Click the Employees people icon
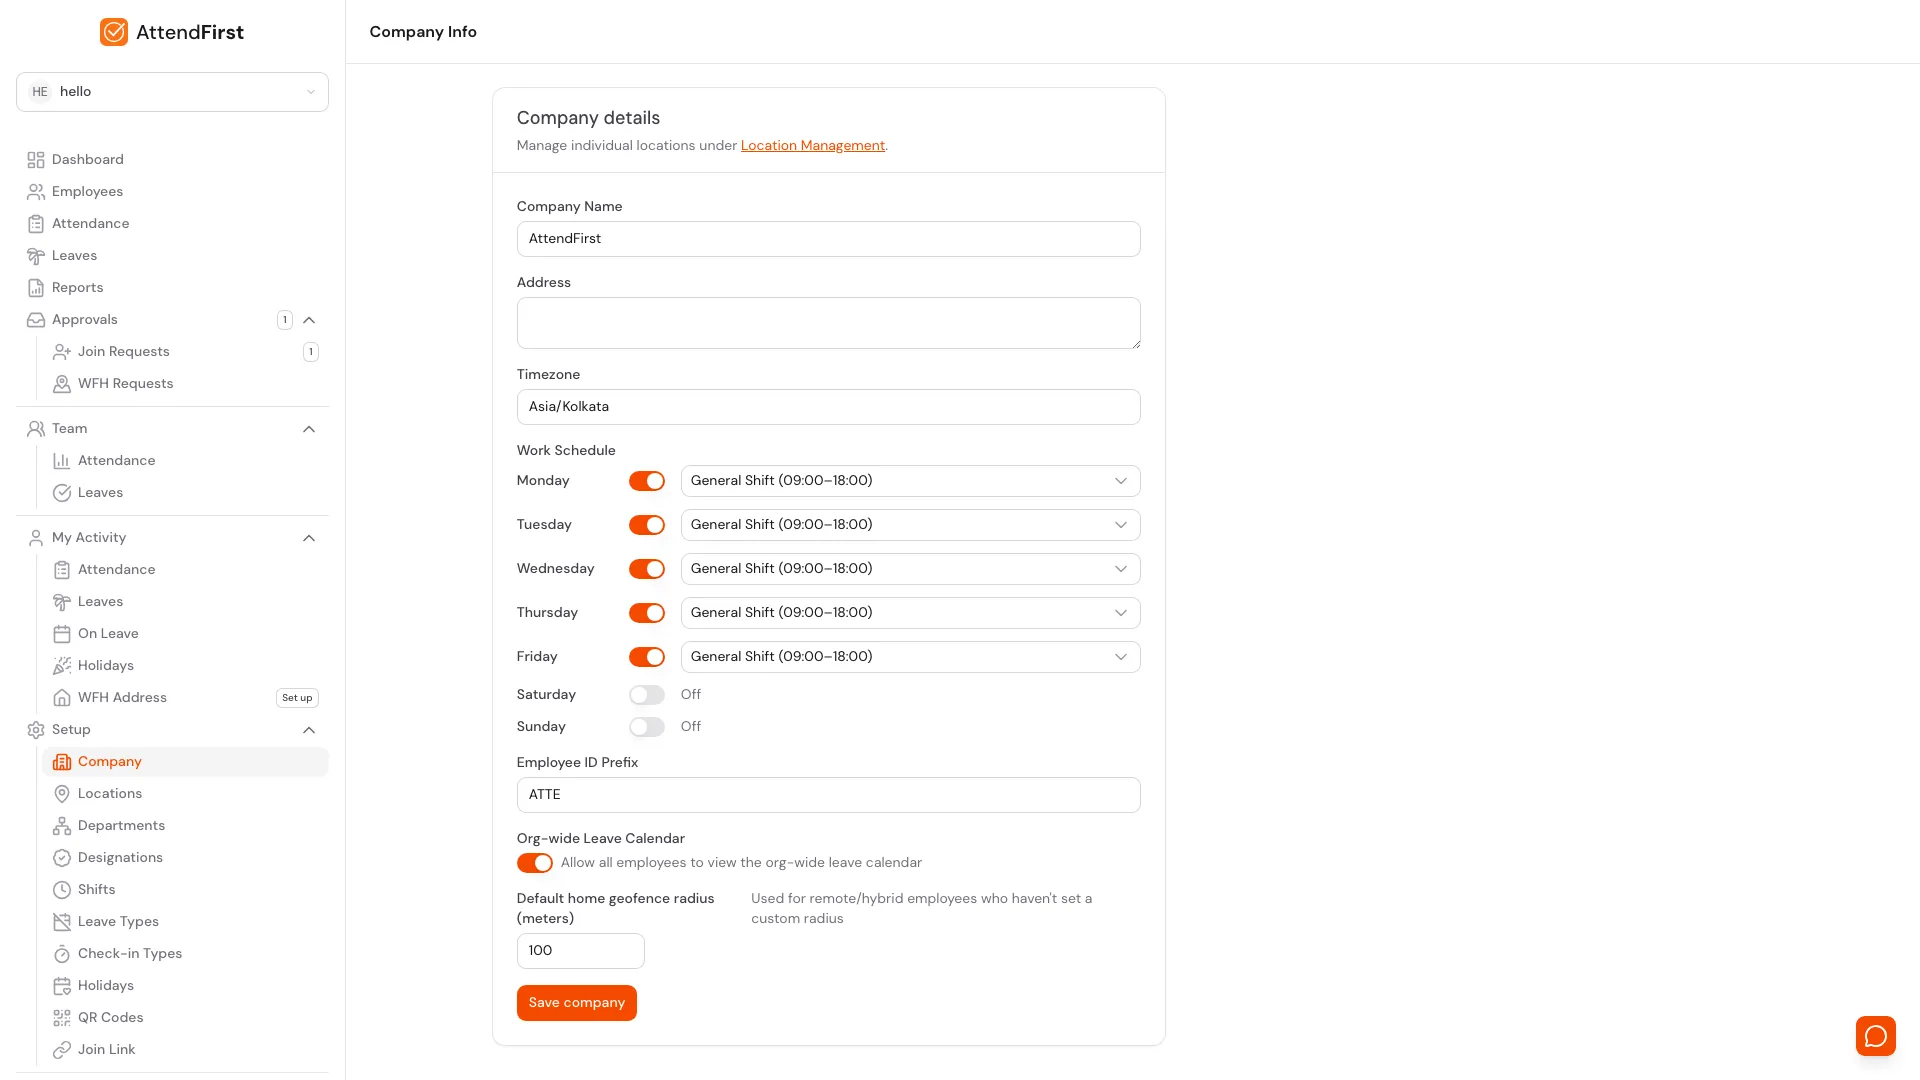 [36, 192]
